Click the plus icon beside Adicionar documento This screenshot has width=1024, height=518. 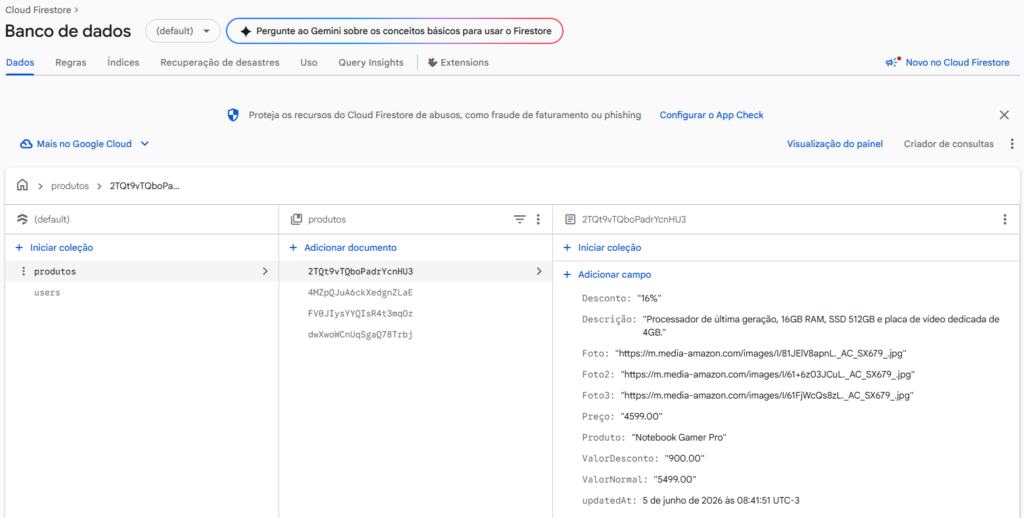(x=293, y=248)
